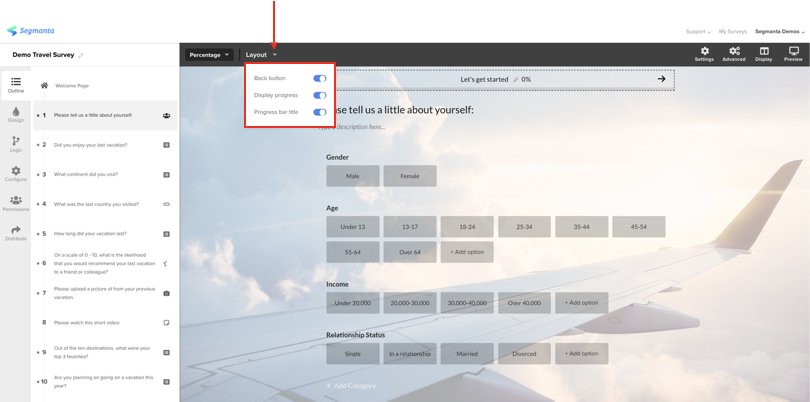
Task: Toggle the Display progress switch
Action: (319, 95)
